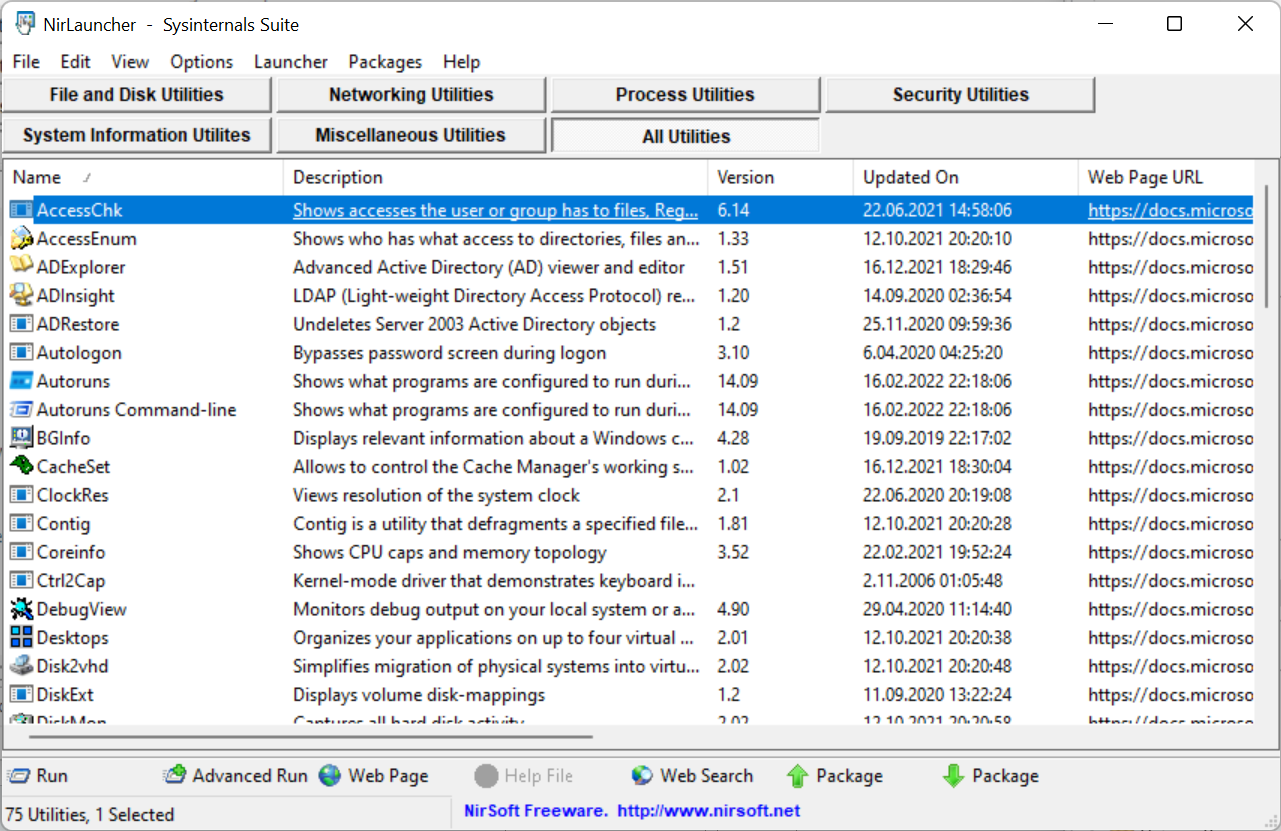This screenshot has height=831, width=1281.
Task: Click the Autoruns Command-line icon
Action: (21, 410)
